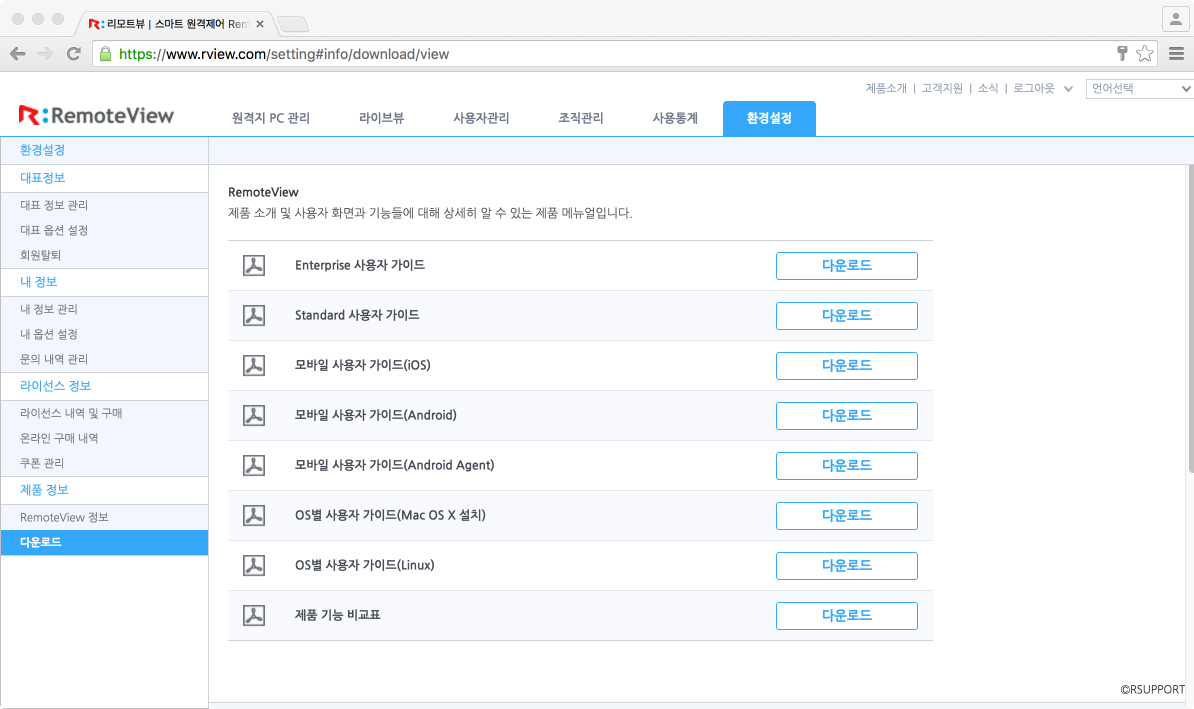Open the 언어선택 language dropdown
This screenshot has width=1194, height=709.
pyautogui.click(x=1139, y=88)
